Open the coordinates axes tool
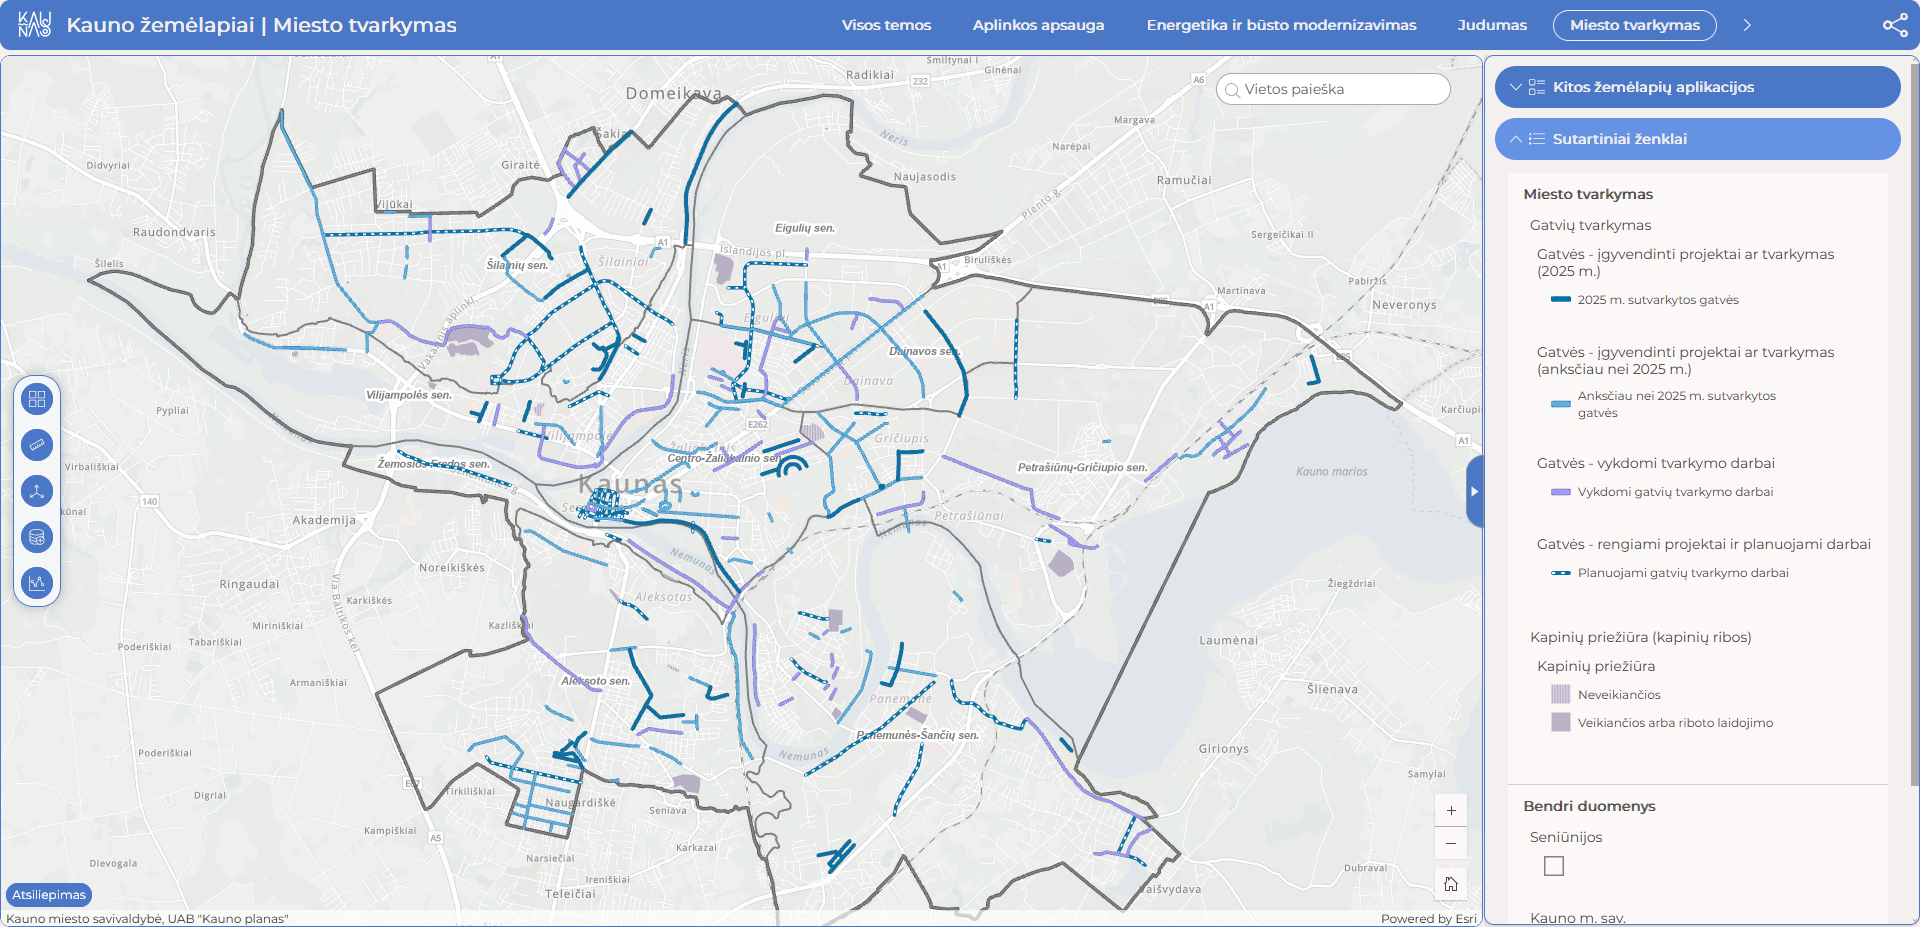This screenshot has height=927, width=1920. pyautogui.click(x=37, y=491)
